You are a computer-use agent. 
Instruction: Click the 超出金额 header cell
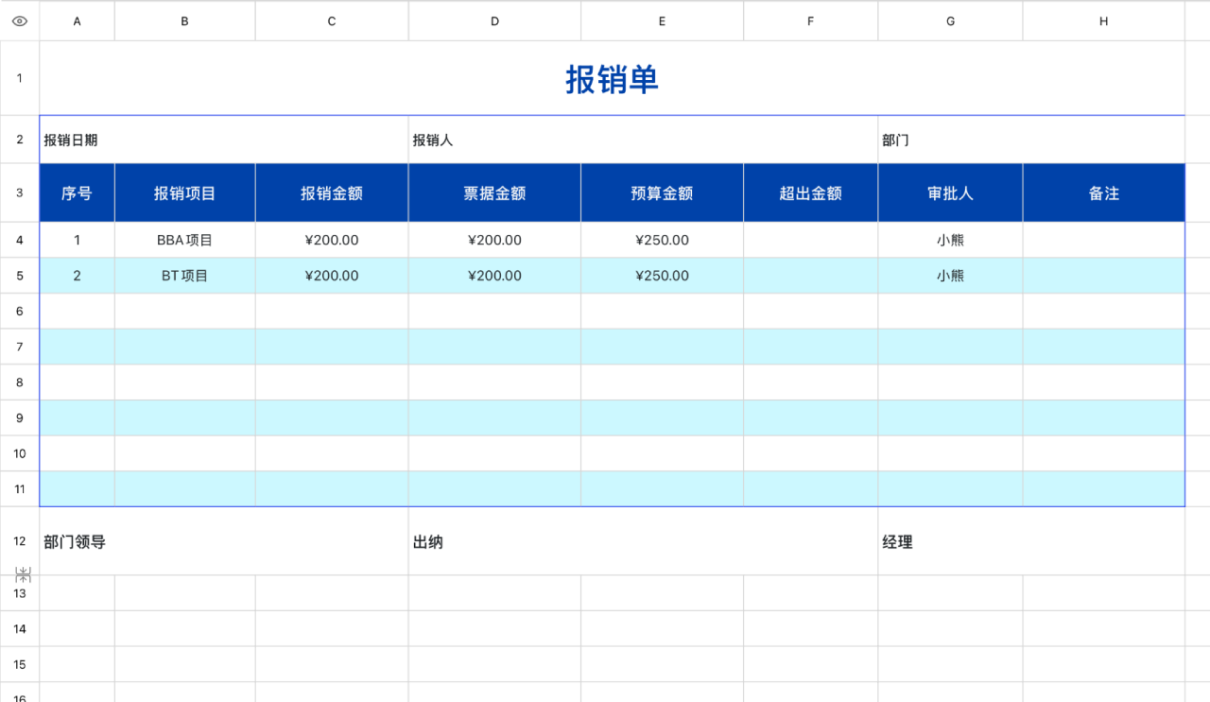pyautogui.click(x=810, y=193)
